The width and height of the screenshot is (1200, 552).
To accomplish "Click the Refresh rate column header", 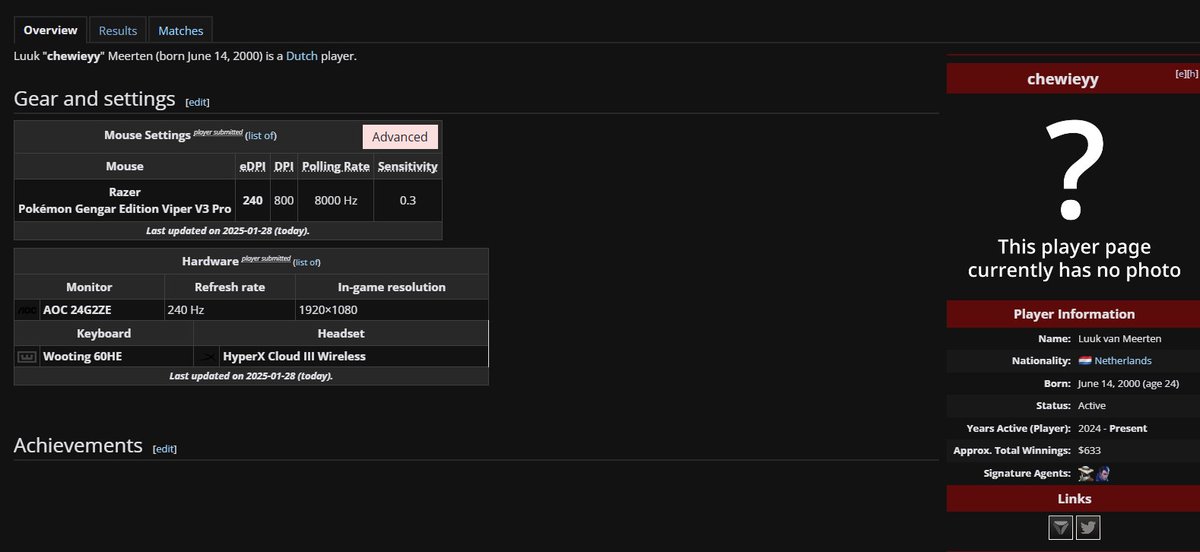I will pyautogui.click(x=229, y=287).
